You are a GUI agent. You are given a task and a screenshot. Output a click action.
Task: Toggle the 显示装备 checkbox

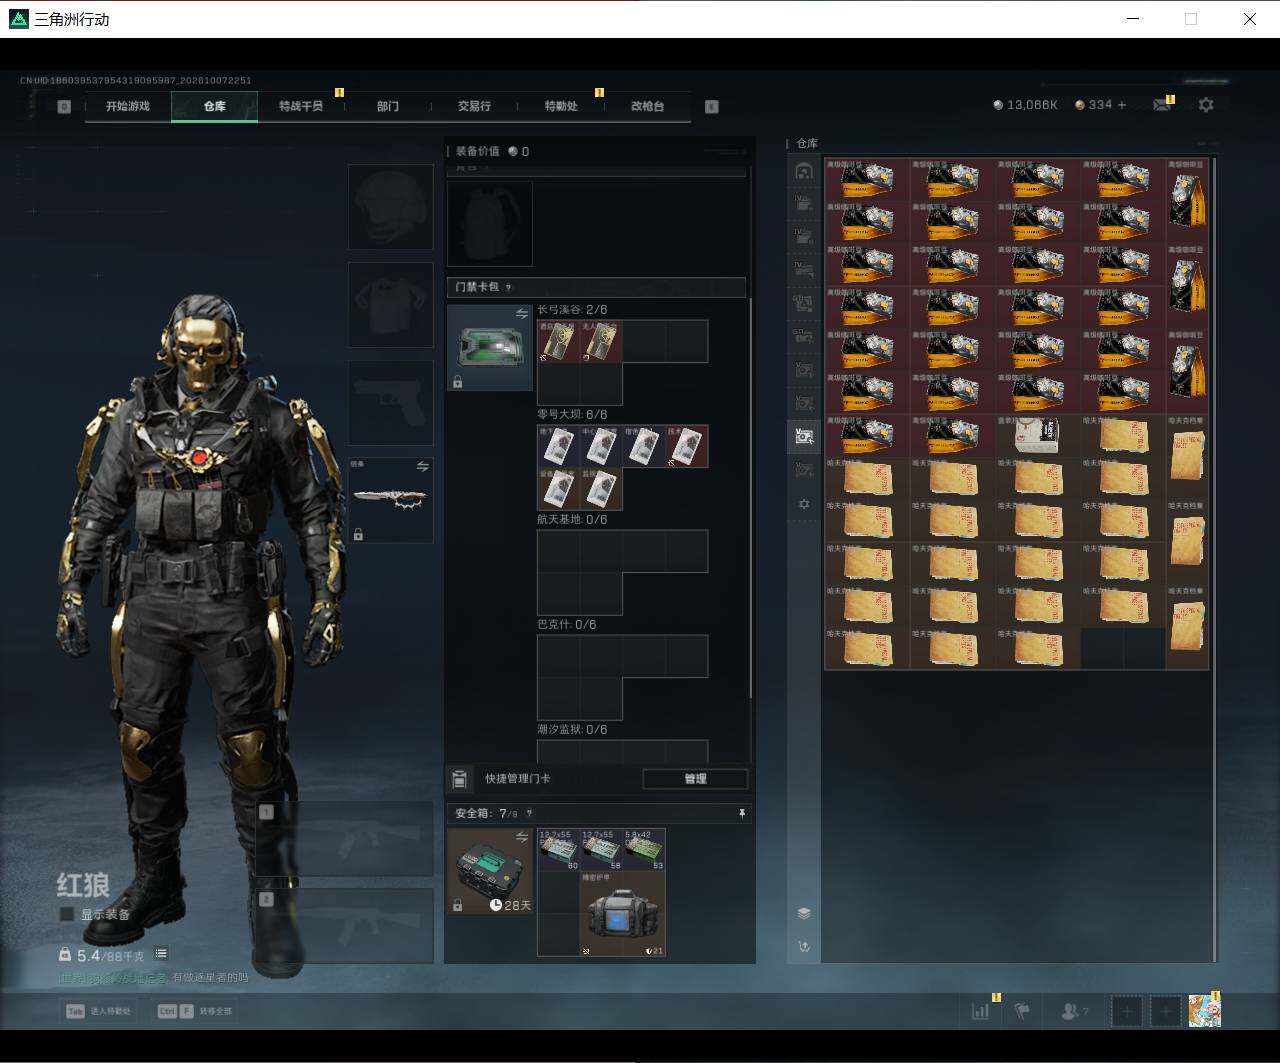67,914
